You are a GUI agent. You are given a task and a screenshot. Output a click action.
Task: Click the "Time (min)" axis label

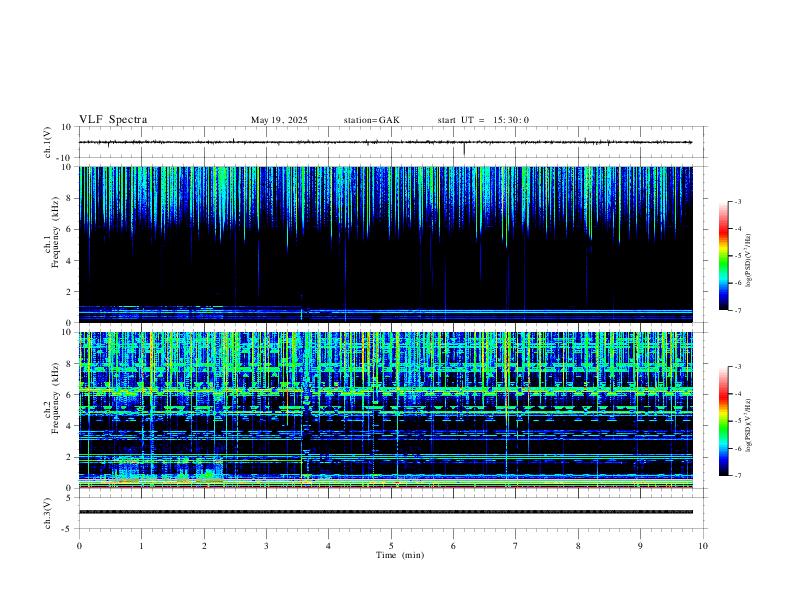click(x=400, y=555)
